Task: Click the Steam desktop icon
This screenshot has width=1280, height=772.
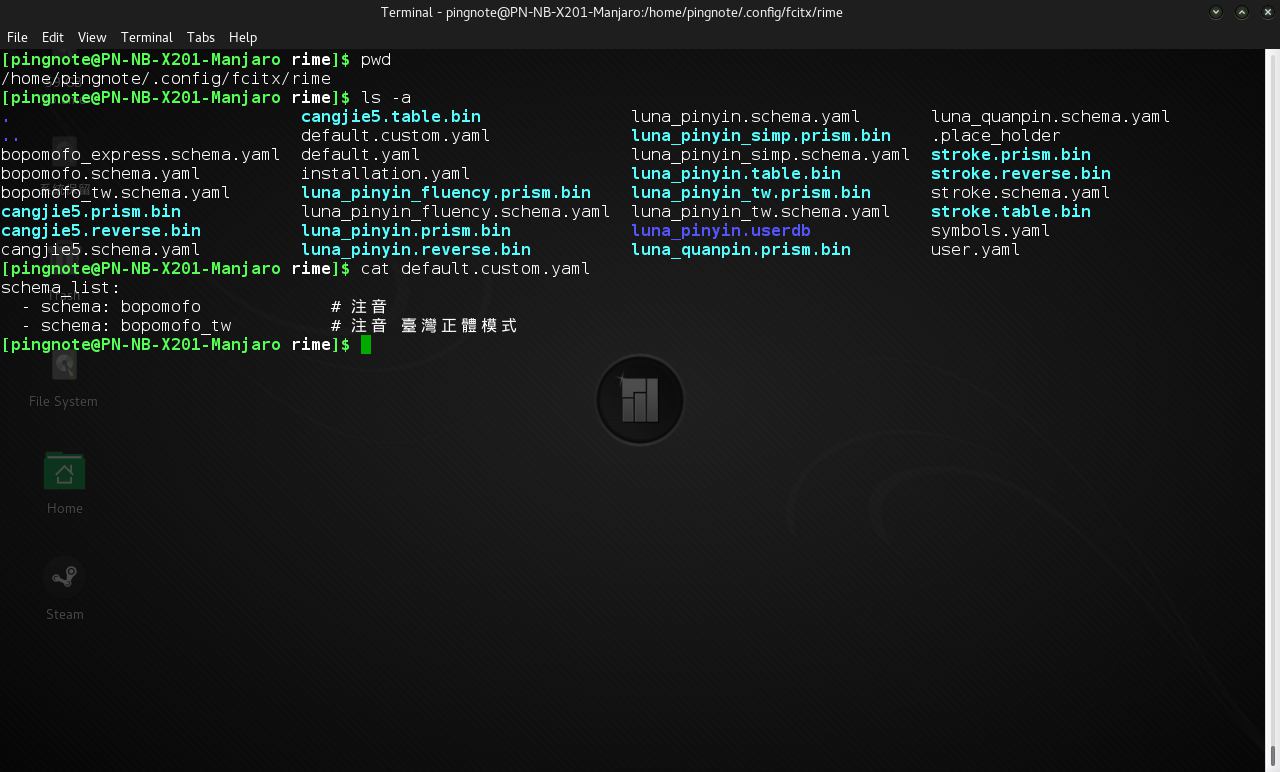Action: (x=64, y=577)
